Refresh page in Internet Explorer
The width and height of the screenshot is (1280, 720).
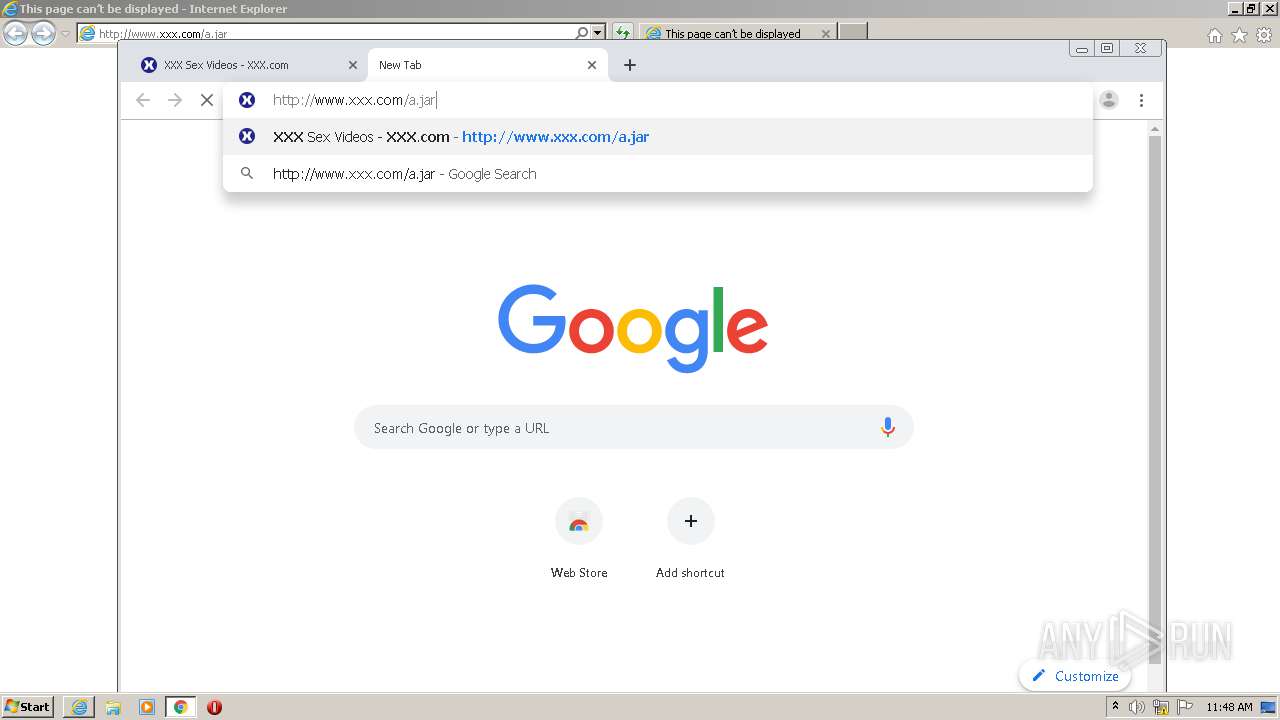pyautogui.click(x=622, y=33)
